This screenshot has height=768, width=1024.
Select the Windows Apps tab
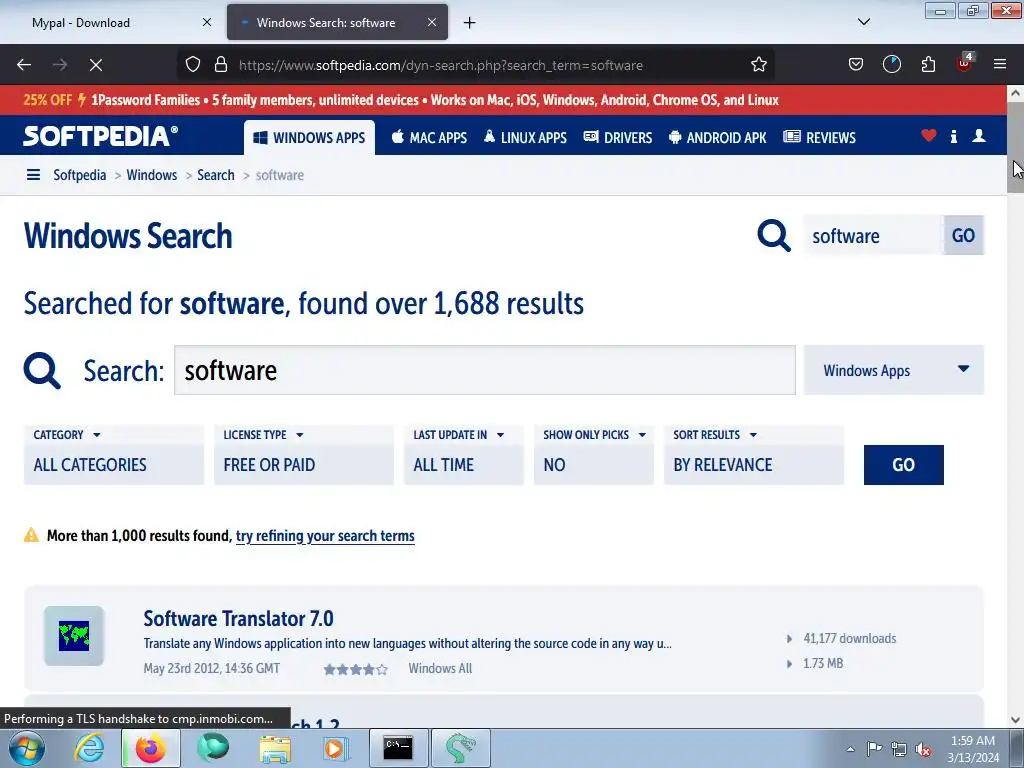[310, 138]
